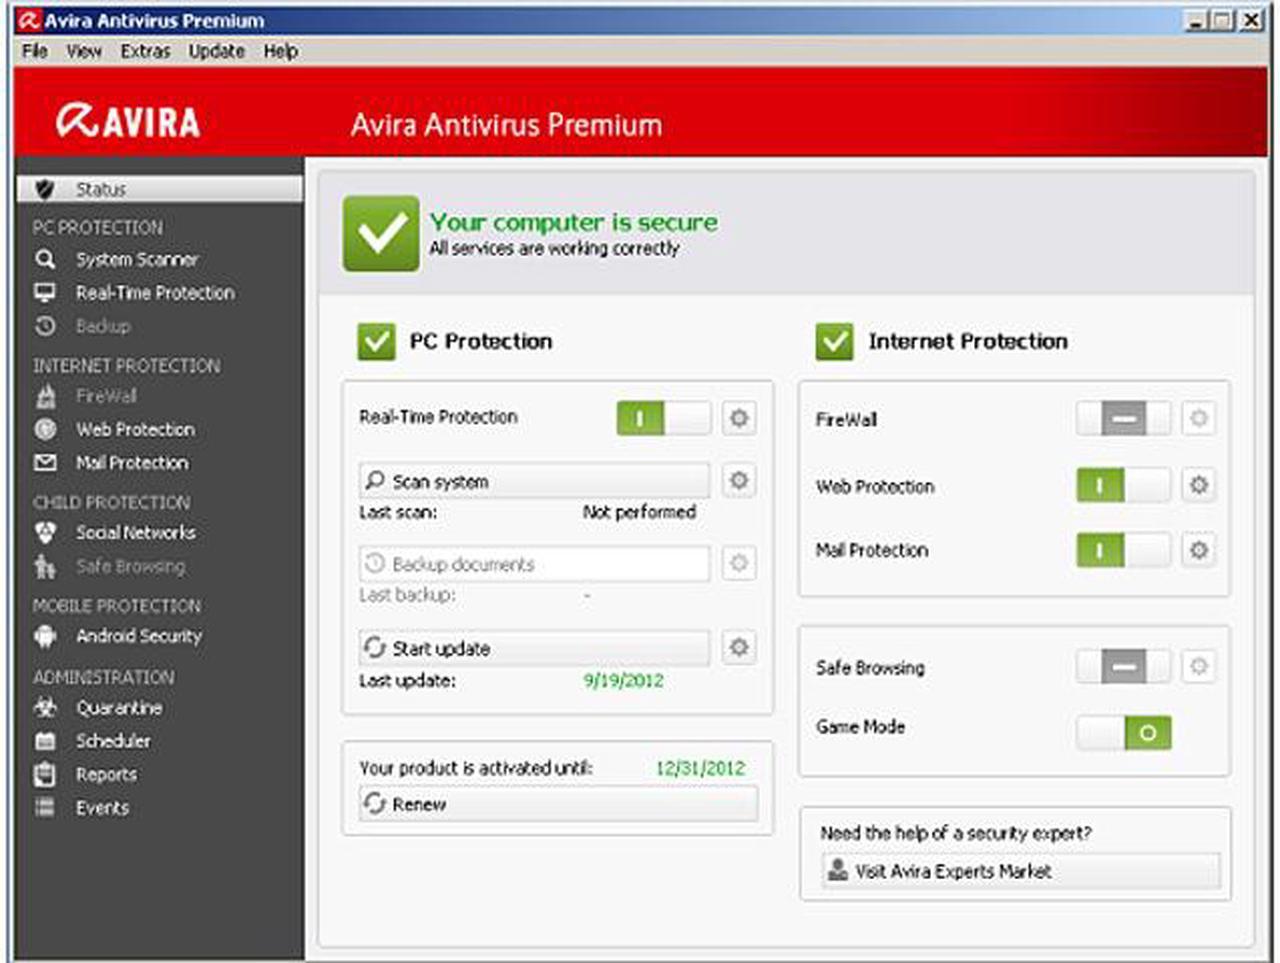This screenshot has width=1280, height=963.
Task: Open the Update menu
Action: coord(216,51)
